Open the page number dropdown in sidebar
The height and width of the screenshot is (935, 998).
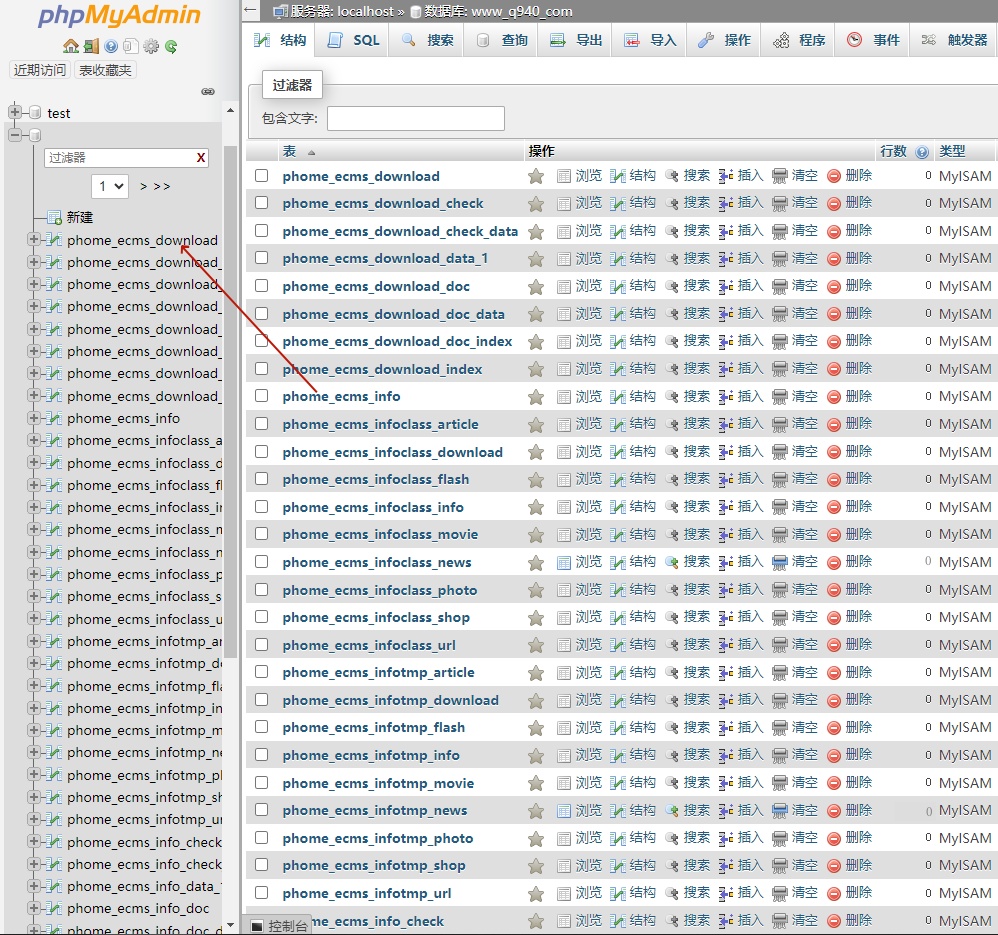110,186
